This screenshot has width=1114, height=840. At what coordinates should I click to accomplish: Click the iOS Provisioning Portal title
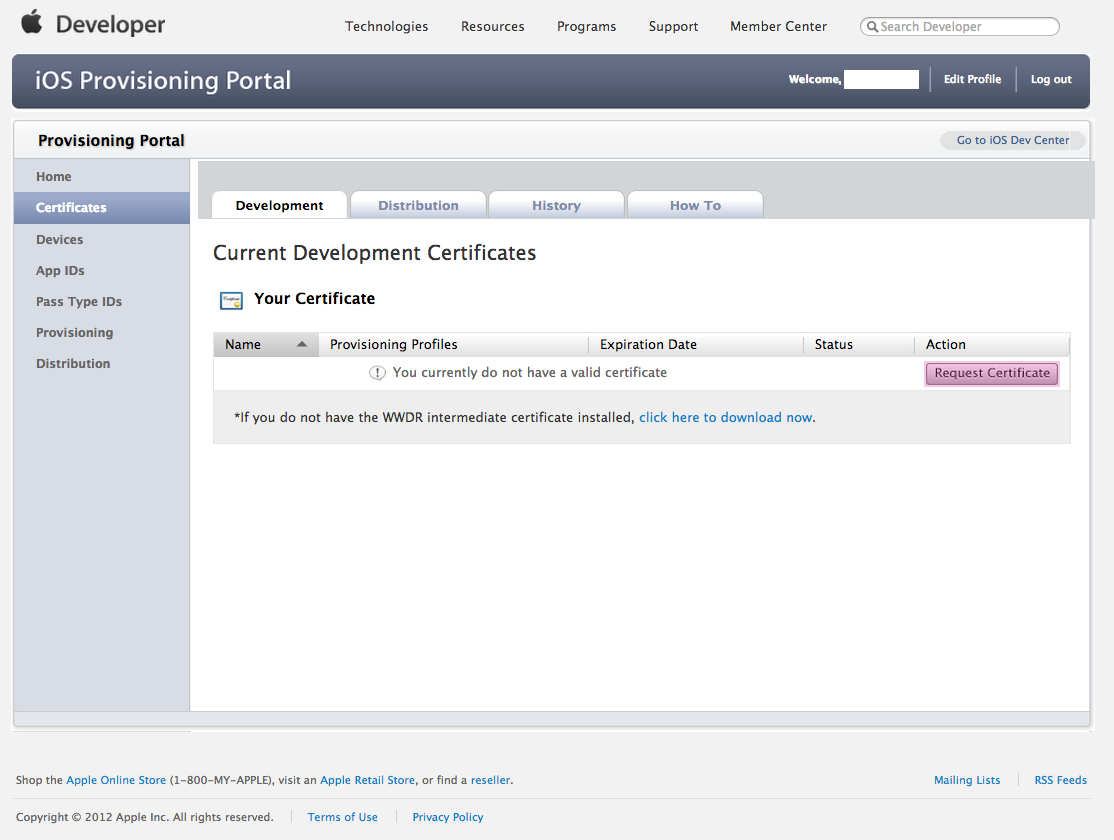point(163,80)
